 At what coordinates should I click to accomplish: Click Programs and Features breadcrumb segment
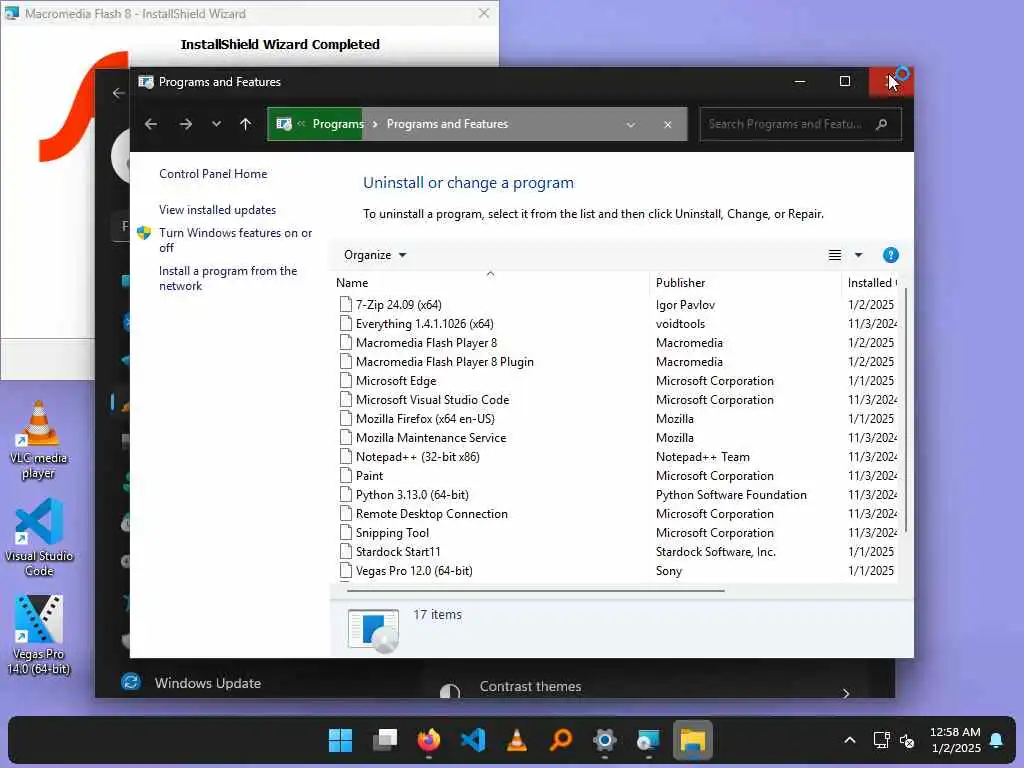447,124
